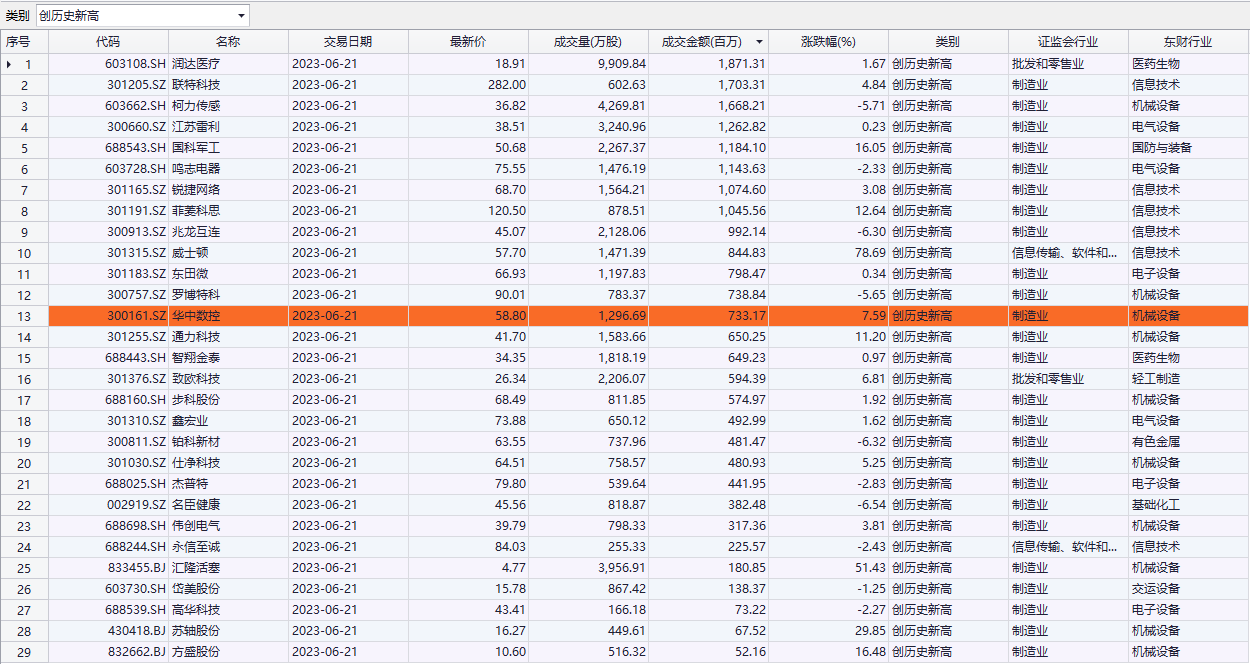Image resolution: width=1250 pixels, height=664 pixels.
Task: Click the 国防与装备 industry cell for 国科军工
Action: pyautogui.click(x=1188, y=148)
